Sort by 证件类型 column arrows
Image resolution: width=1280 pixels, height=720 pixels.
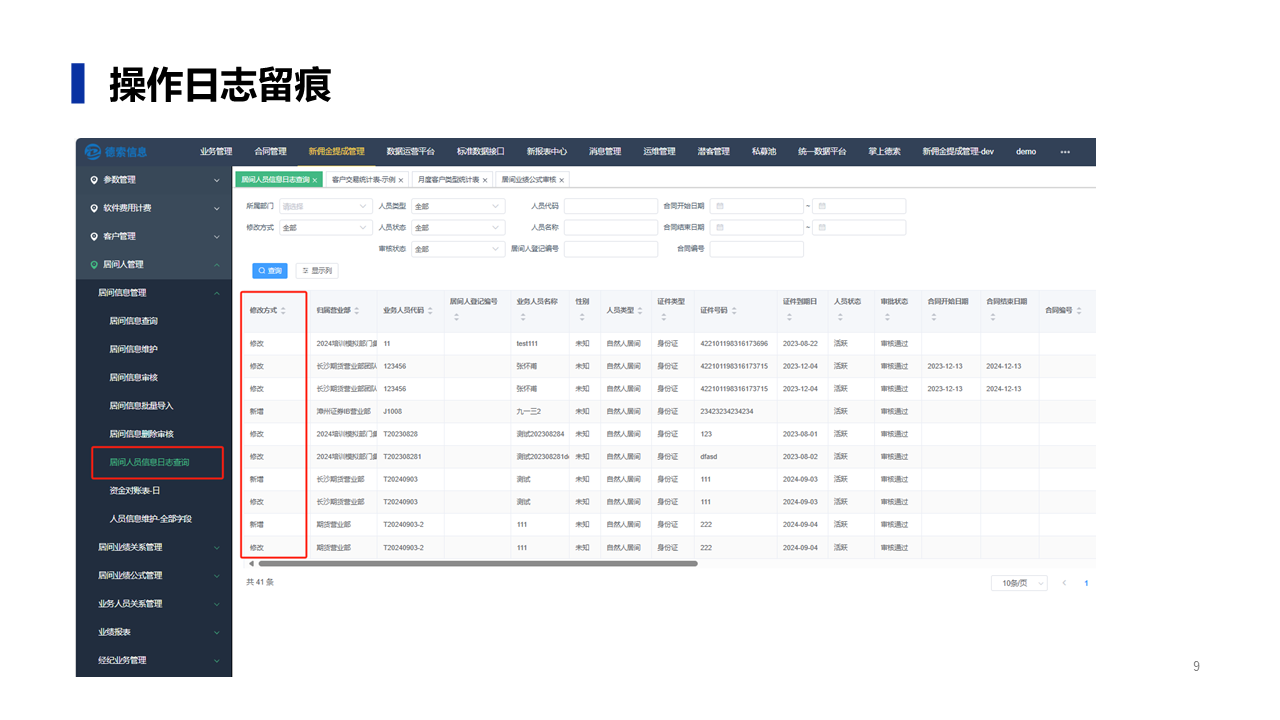click(x=664, y=318)
